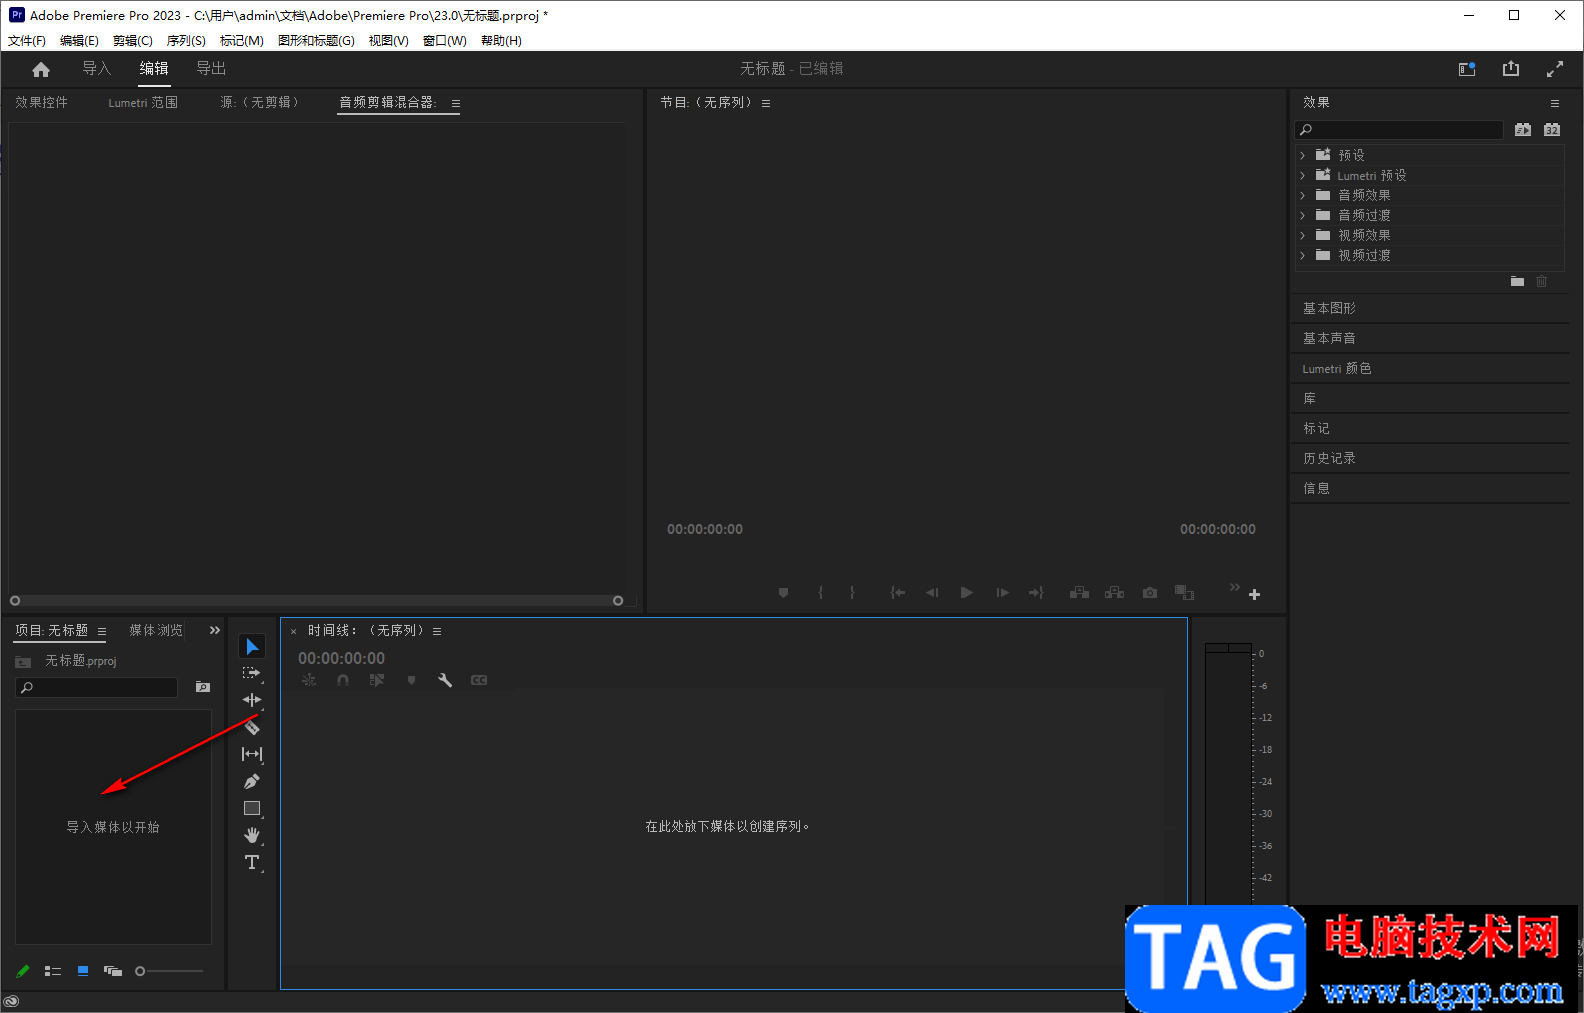Screen dimensions: 1584x1013
Task: Open 音频剪辑混合器 panel menu
Action: pyautogui.click(x=456, y=103)
